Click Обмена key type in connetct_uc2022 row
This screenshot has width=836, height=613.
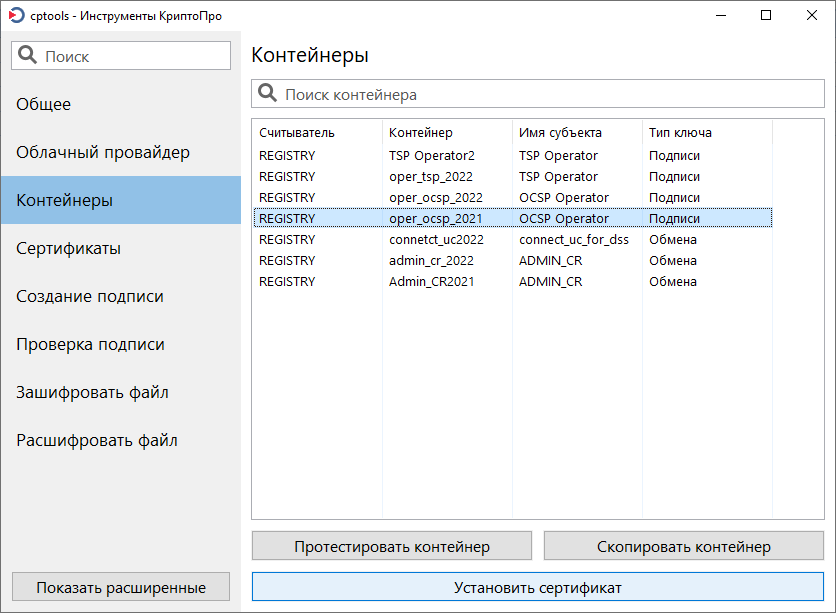[673, 239]
